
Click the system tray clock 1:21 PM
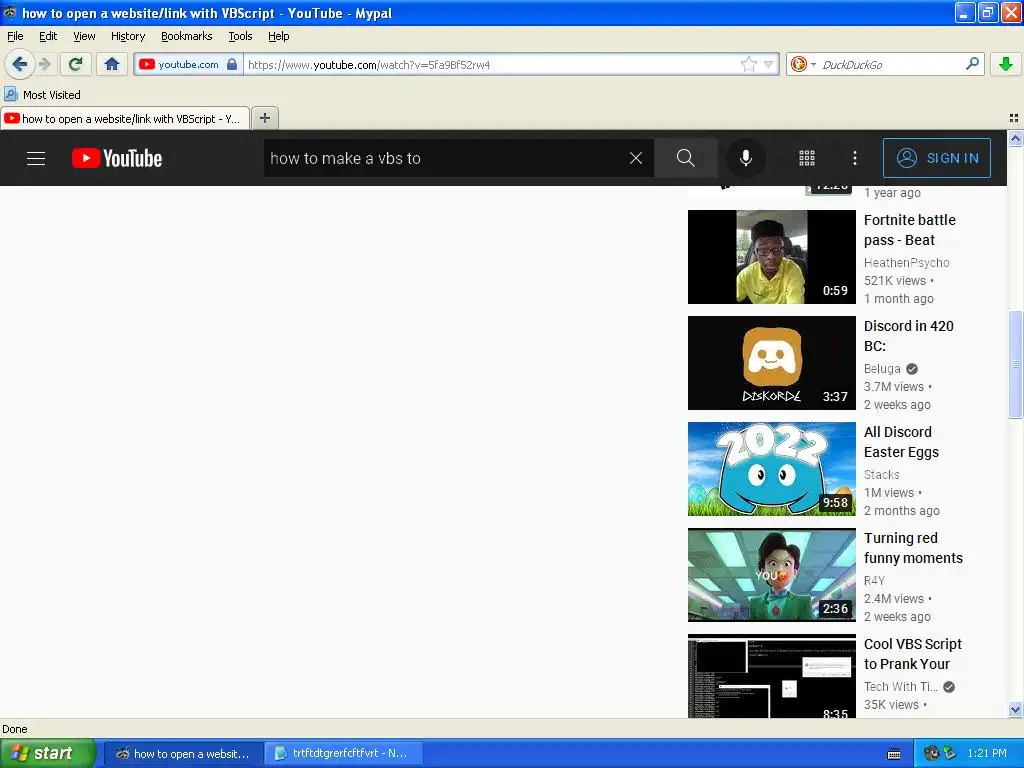click(987, 753)
